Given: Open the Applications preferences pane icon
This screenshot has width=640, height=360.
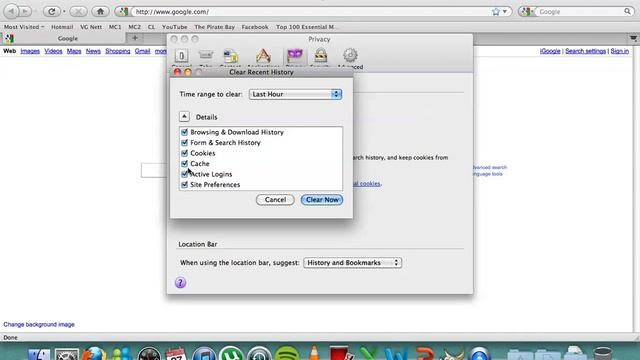Looking at the screenshot, I should tap(263, 56).
